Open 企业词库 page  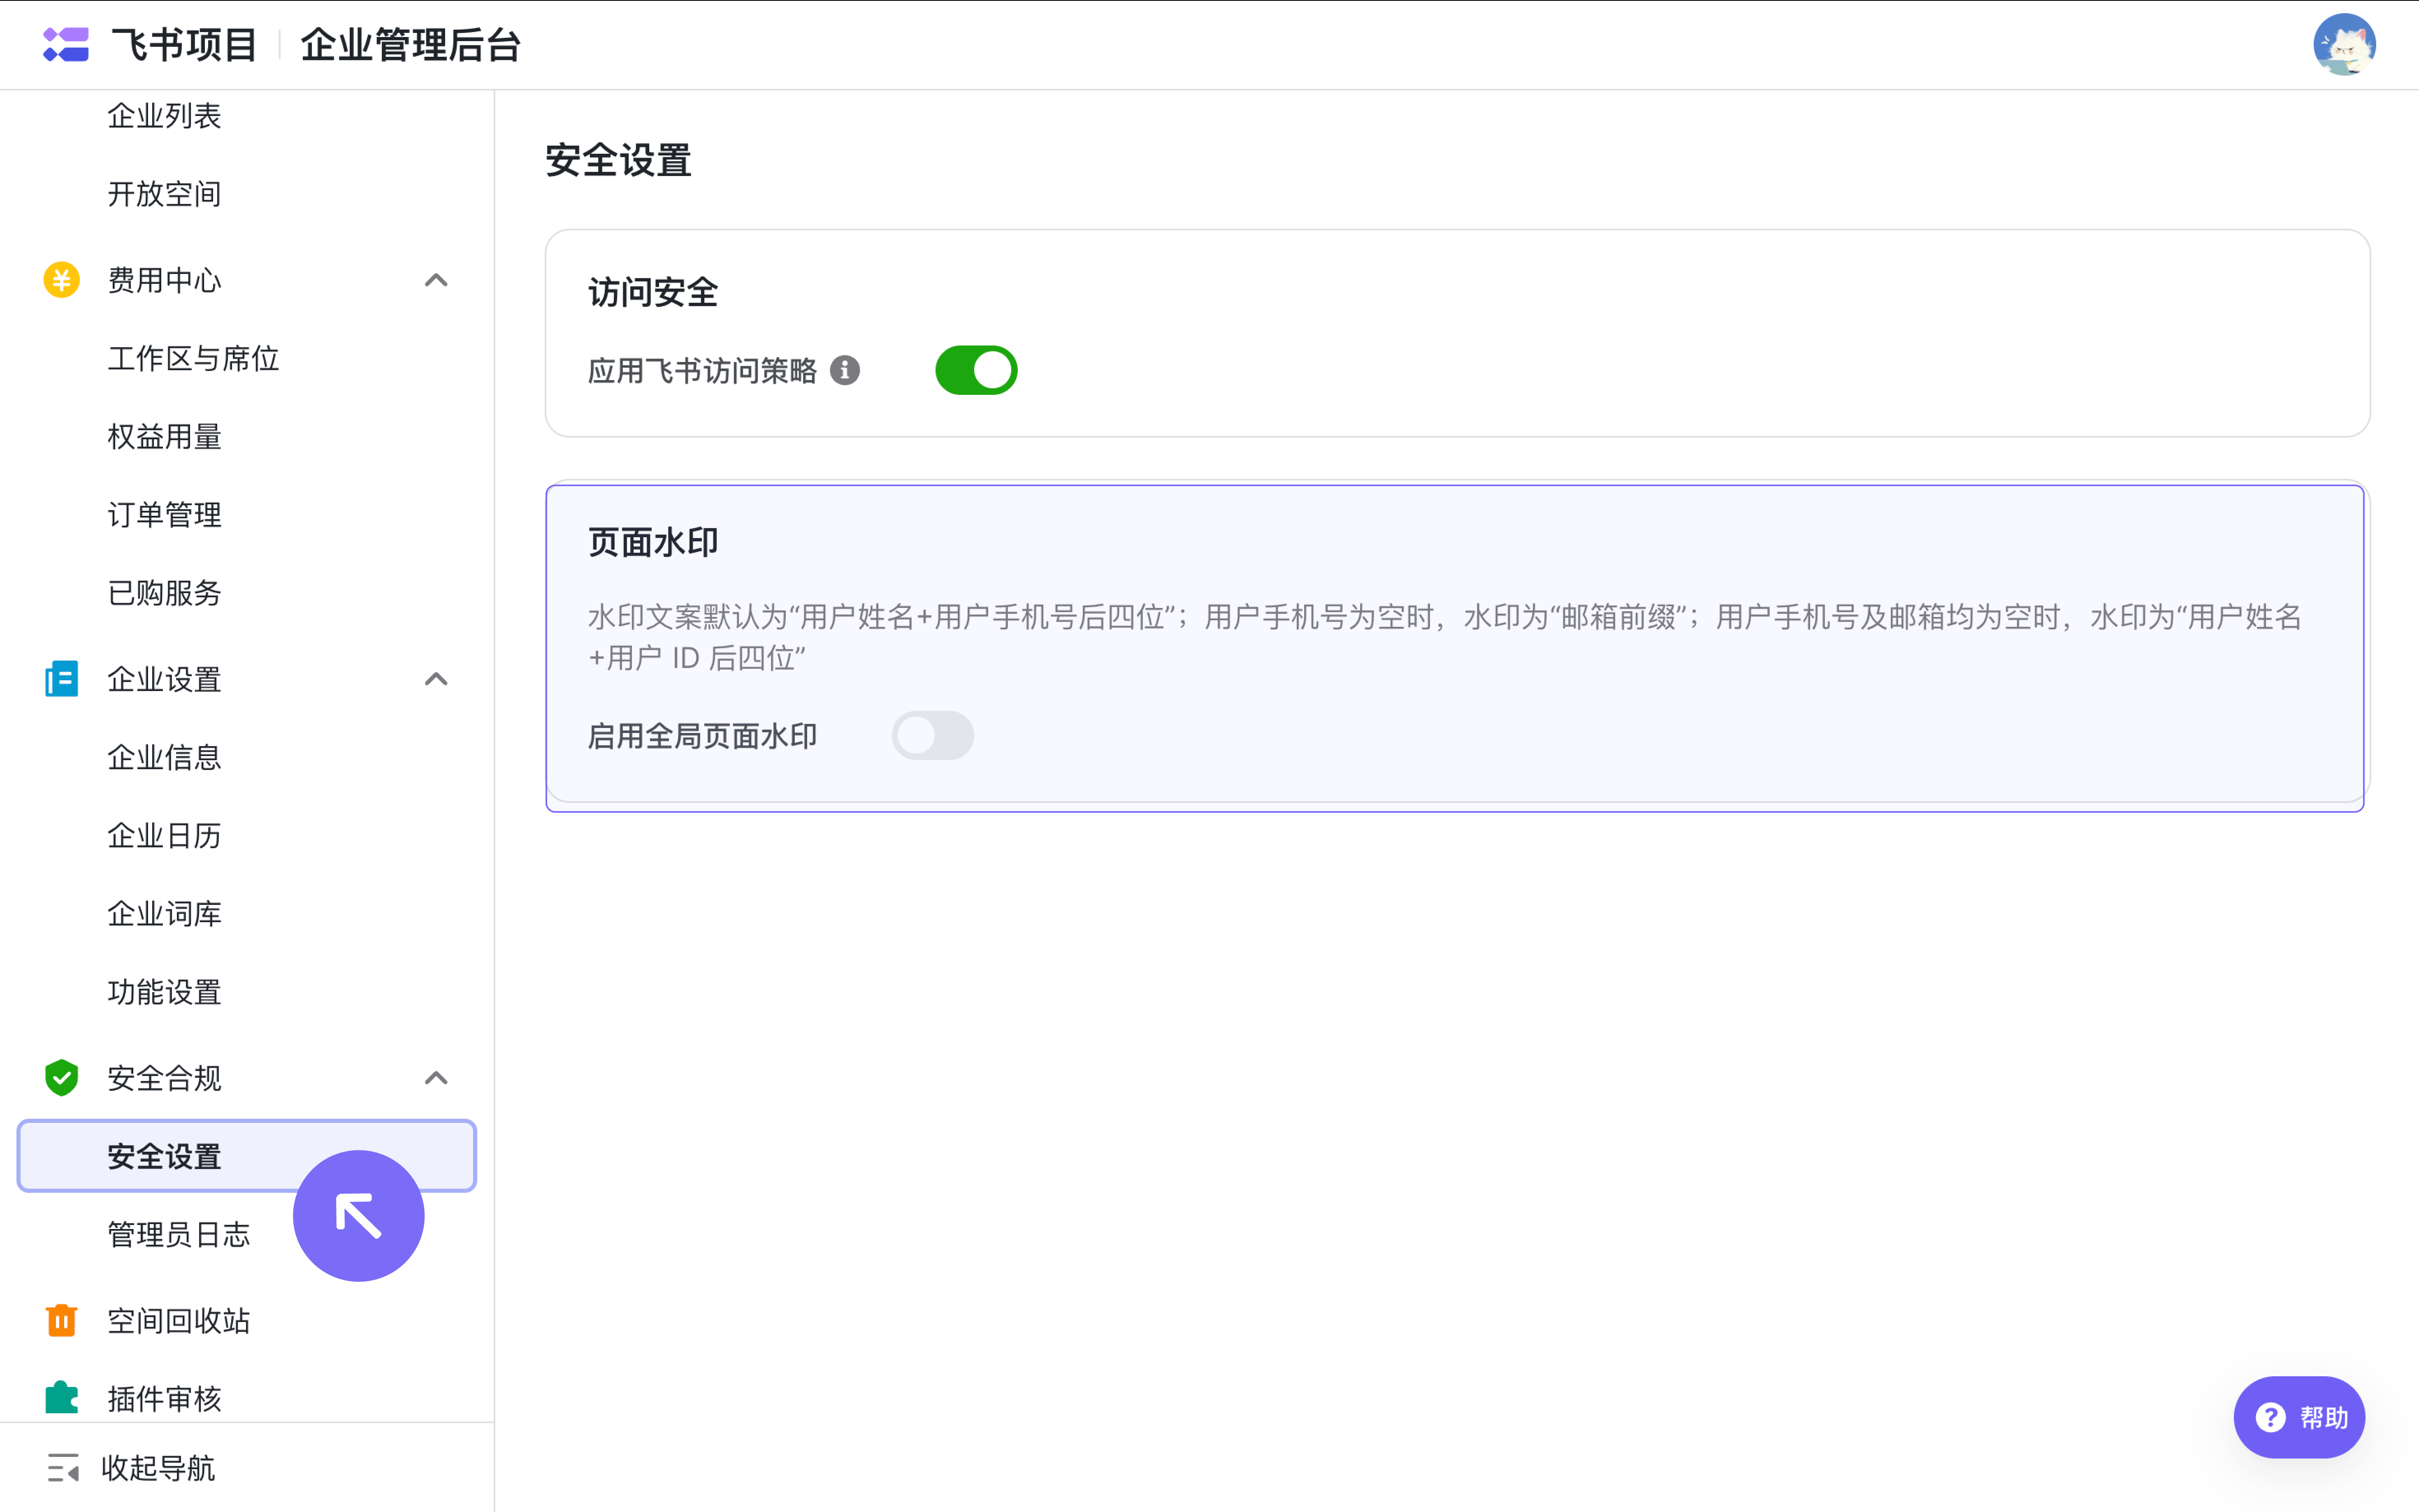pos(164,913)
